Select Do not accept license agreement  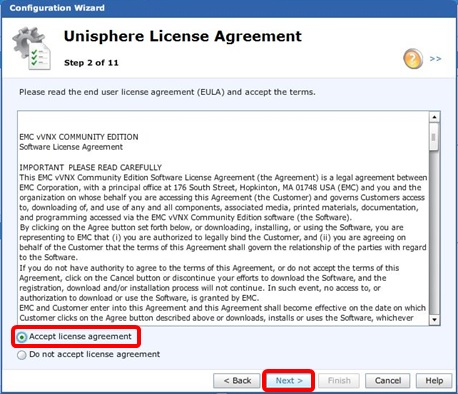[x=22, y=355]
